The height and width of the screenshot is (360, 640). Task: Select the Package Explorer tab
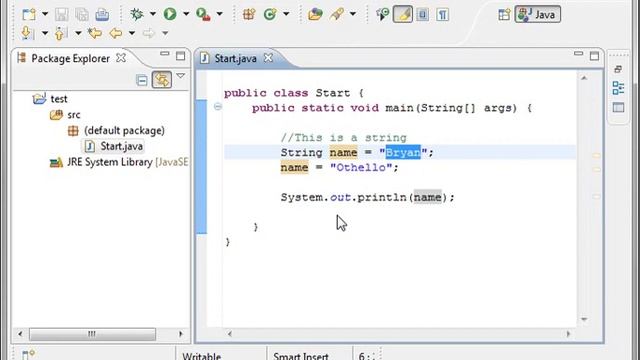tap(70, 58)
